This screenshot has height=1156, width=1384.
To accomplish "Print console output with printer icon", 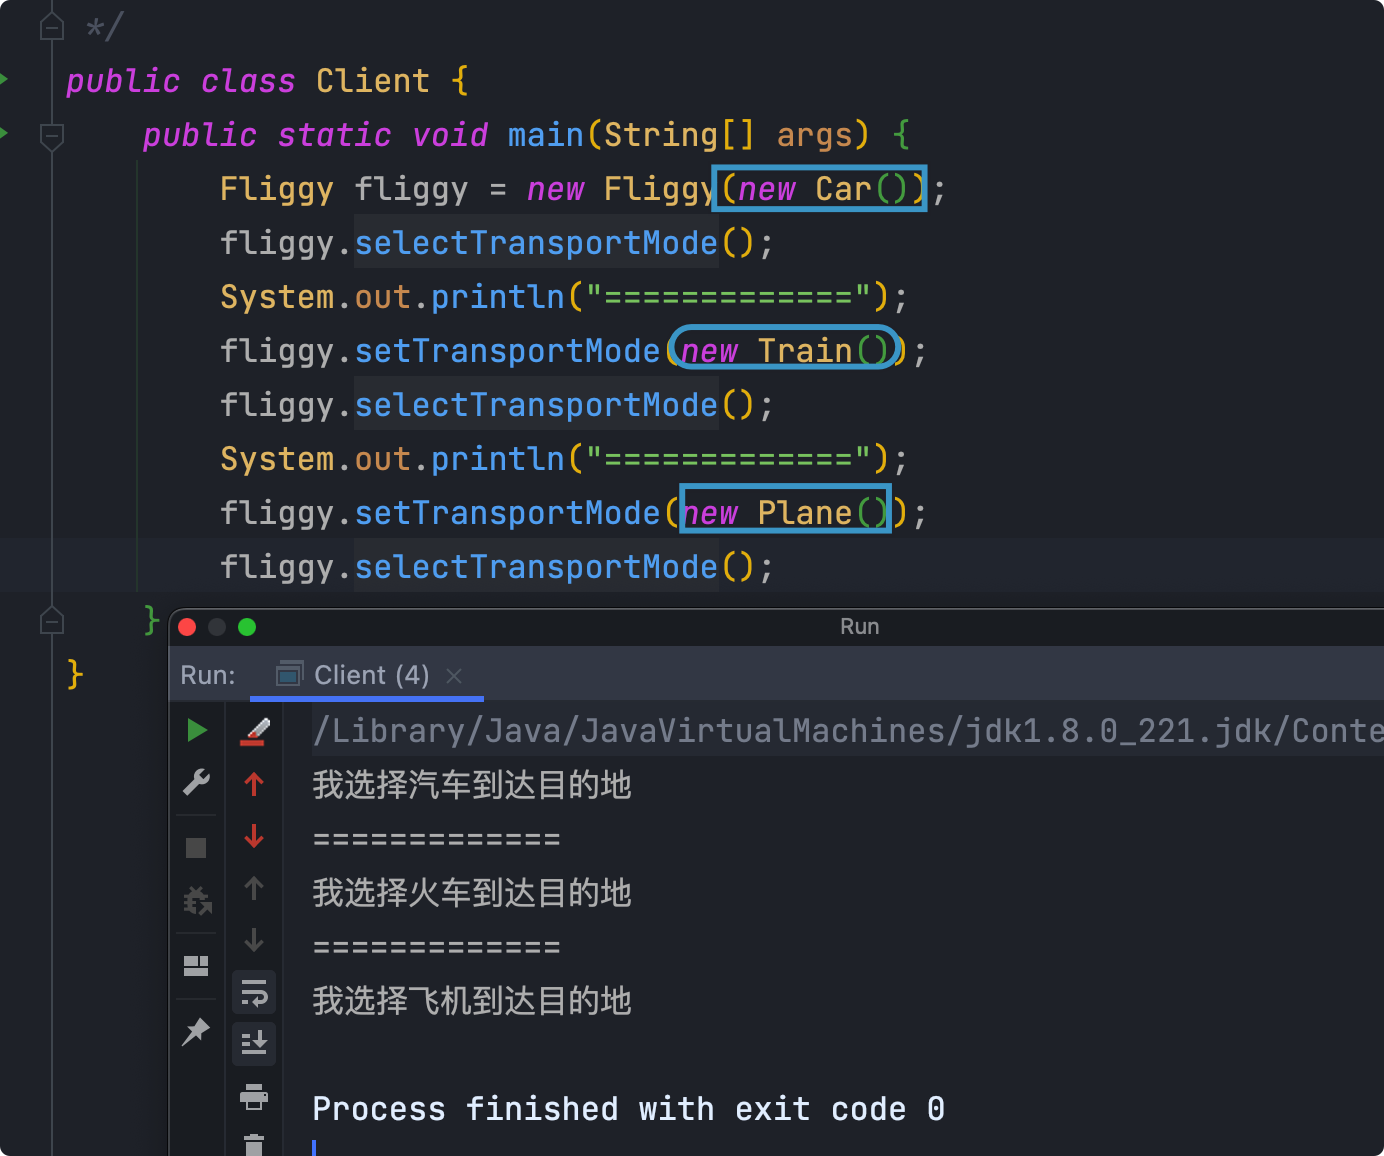I will 254,1097.
